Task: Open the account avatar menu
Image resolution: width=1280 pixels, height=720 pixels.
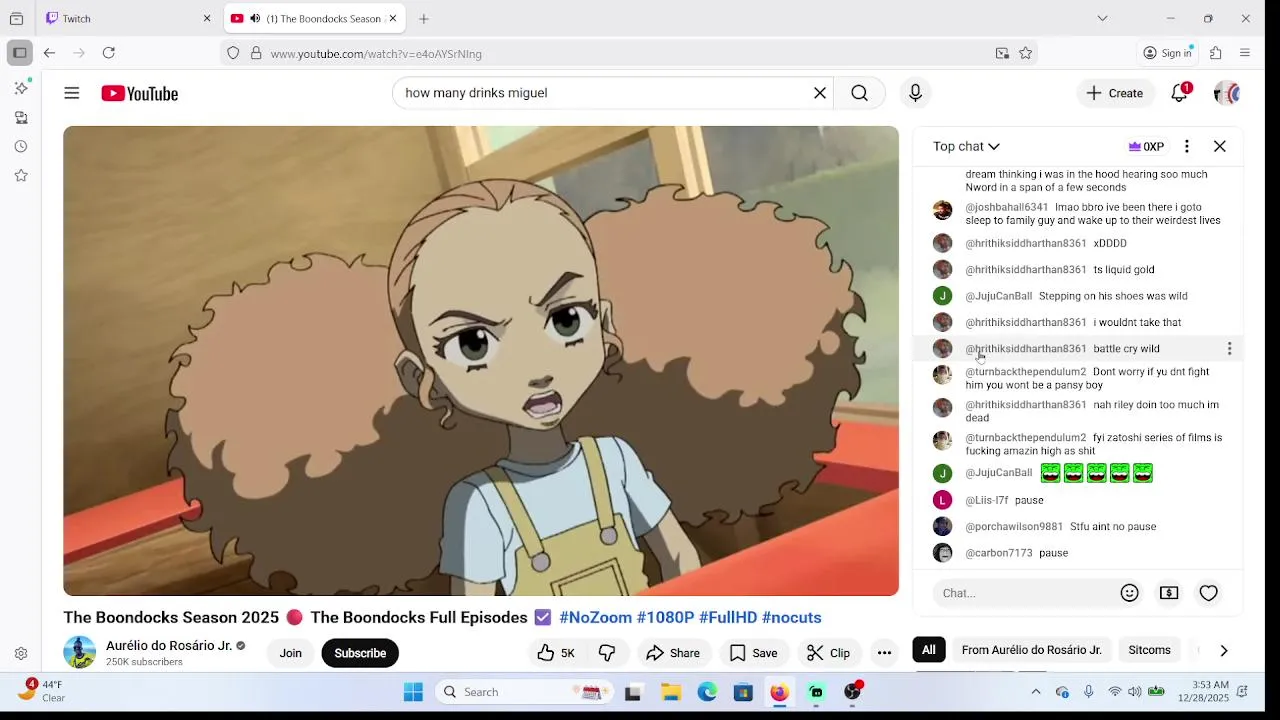Action: (x=1226, y=93)
